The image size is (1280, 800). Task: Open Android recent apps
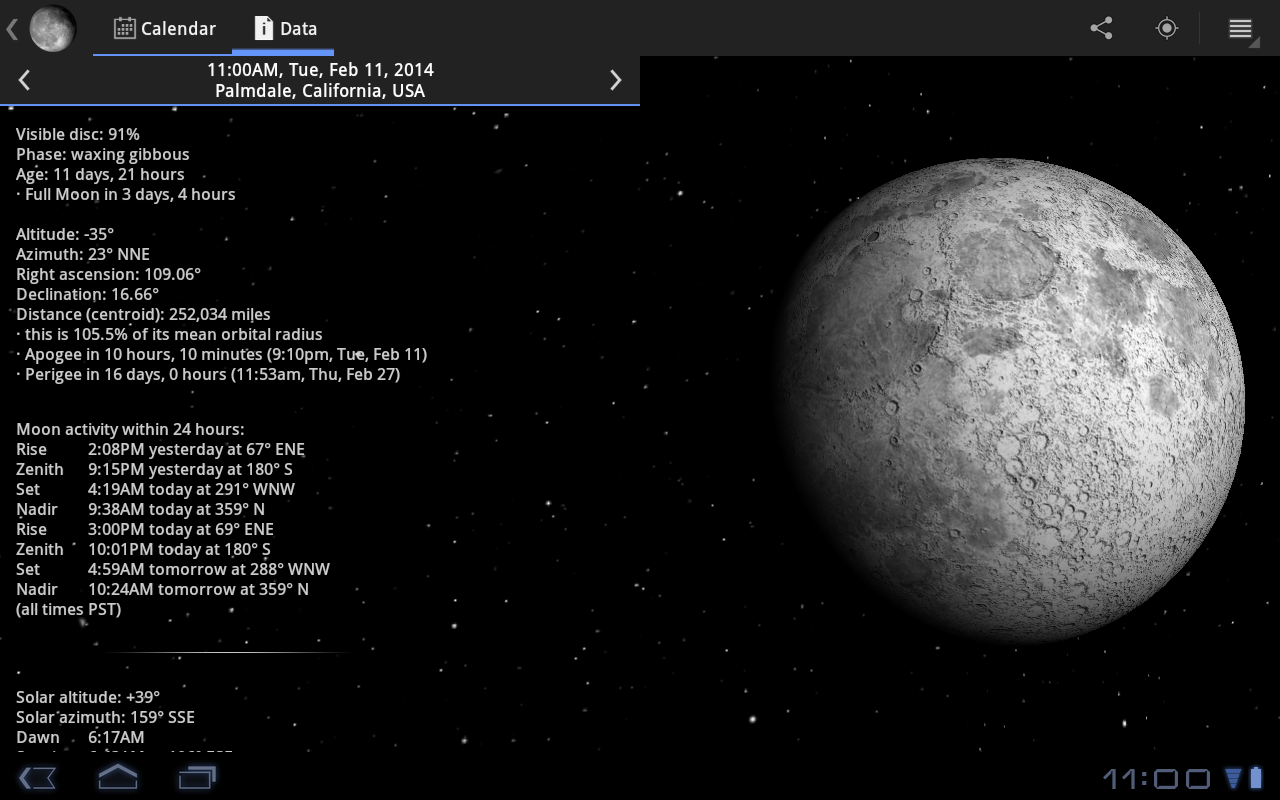point(197,777)
